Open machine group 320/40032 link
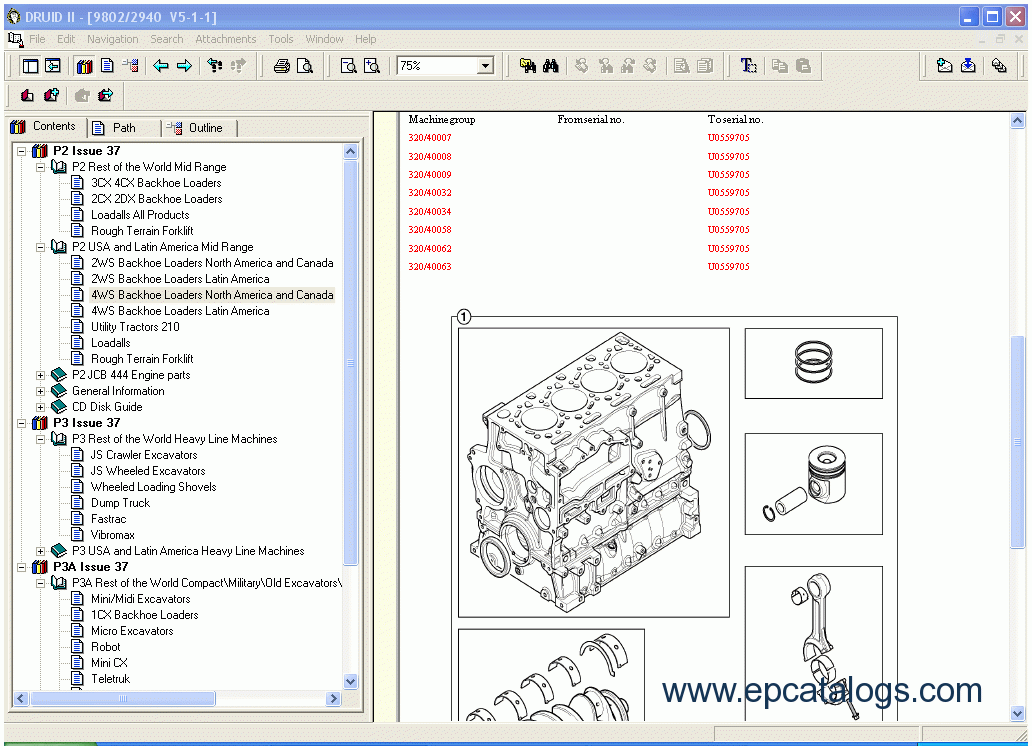The width and height of the screenshot is (1032, 746). [430, 193]
